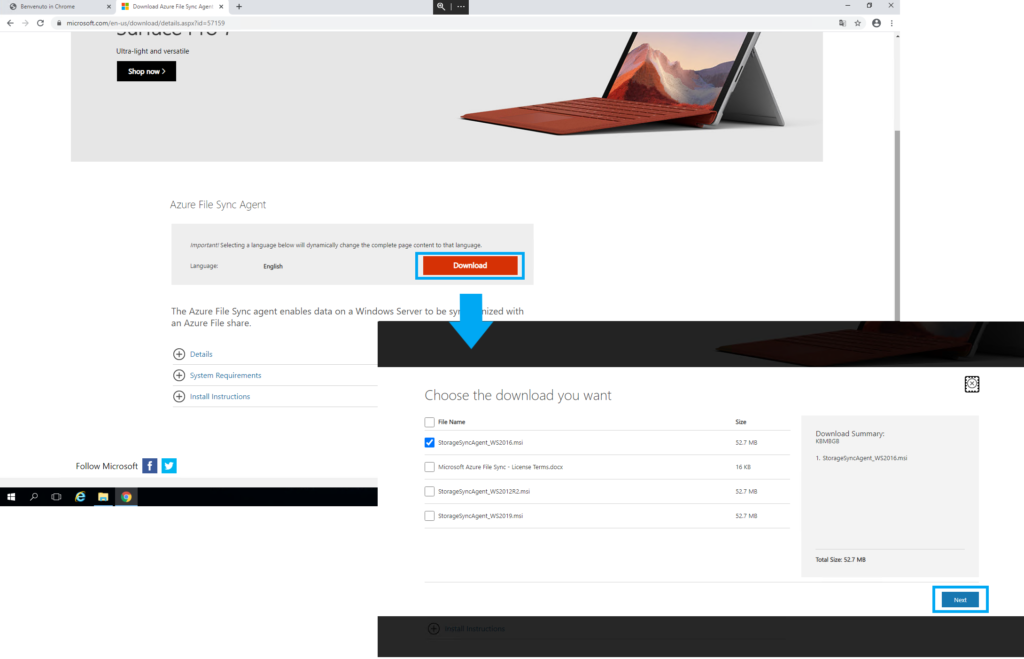Click Next in the download dialog
The image size is (1024, 659).
click(x=960, y=600)
